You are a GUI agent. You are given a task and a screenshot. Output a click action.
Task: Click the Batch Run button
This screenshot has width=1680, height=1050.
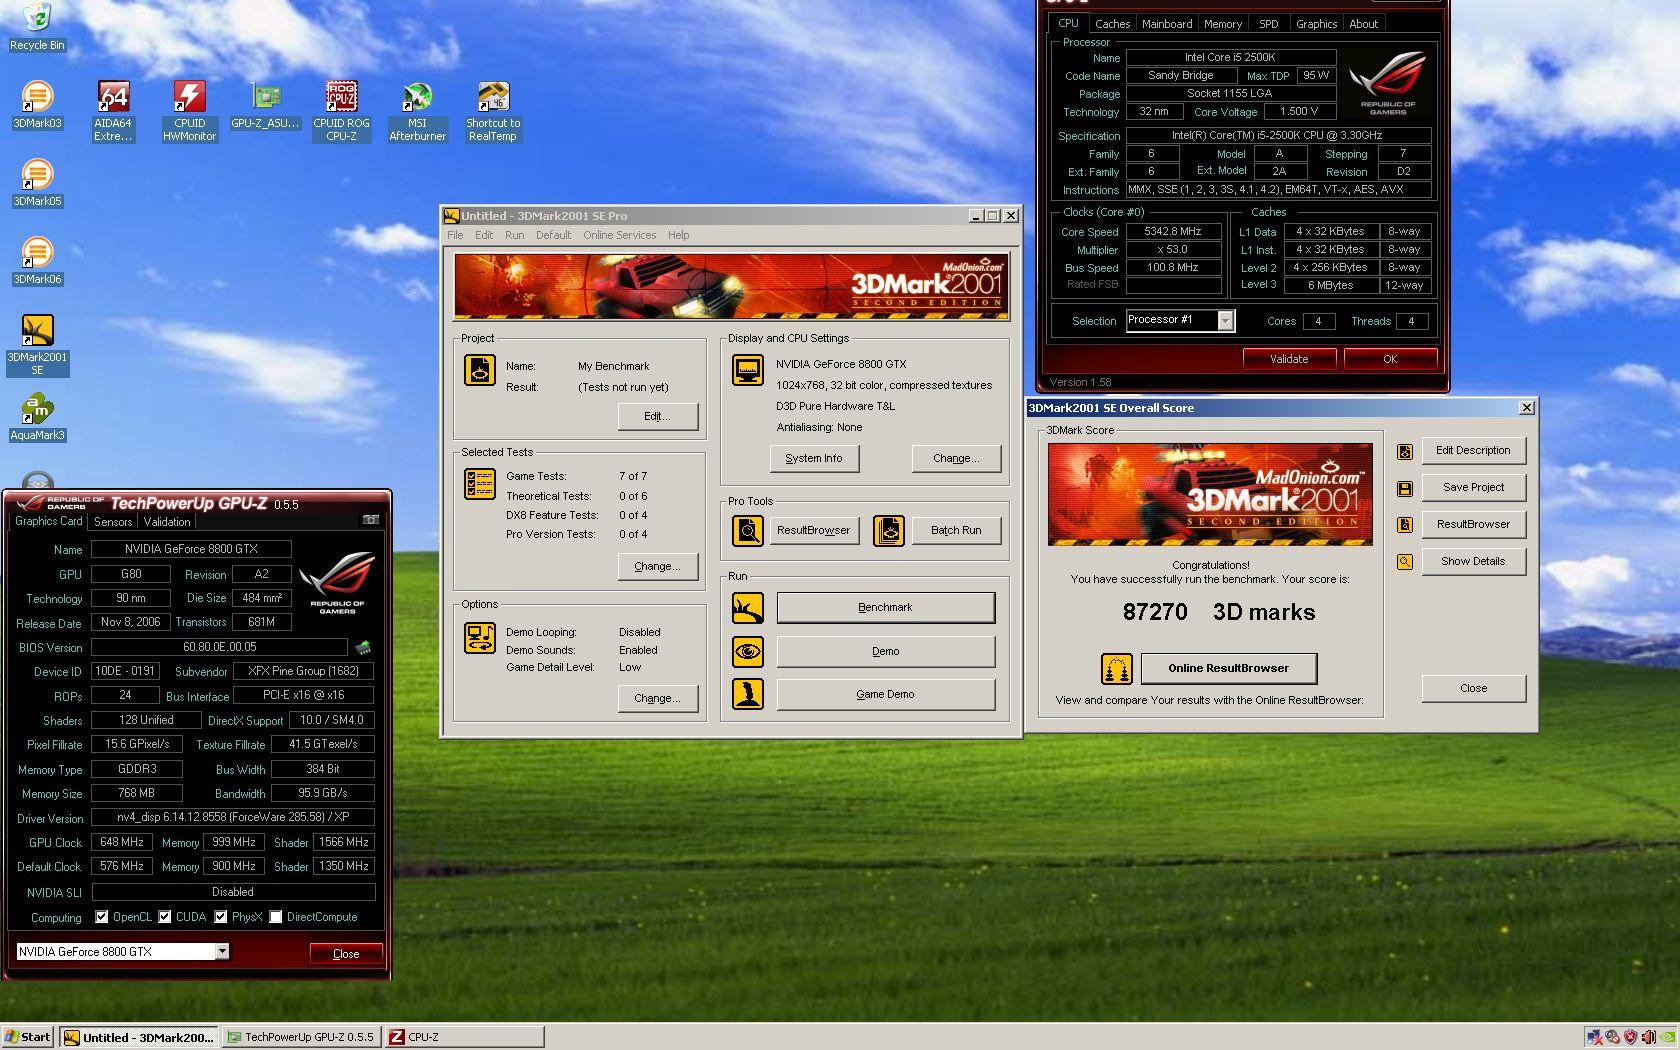coord(956,530)
